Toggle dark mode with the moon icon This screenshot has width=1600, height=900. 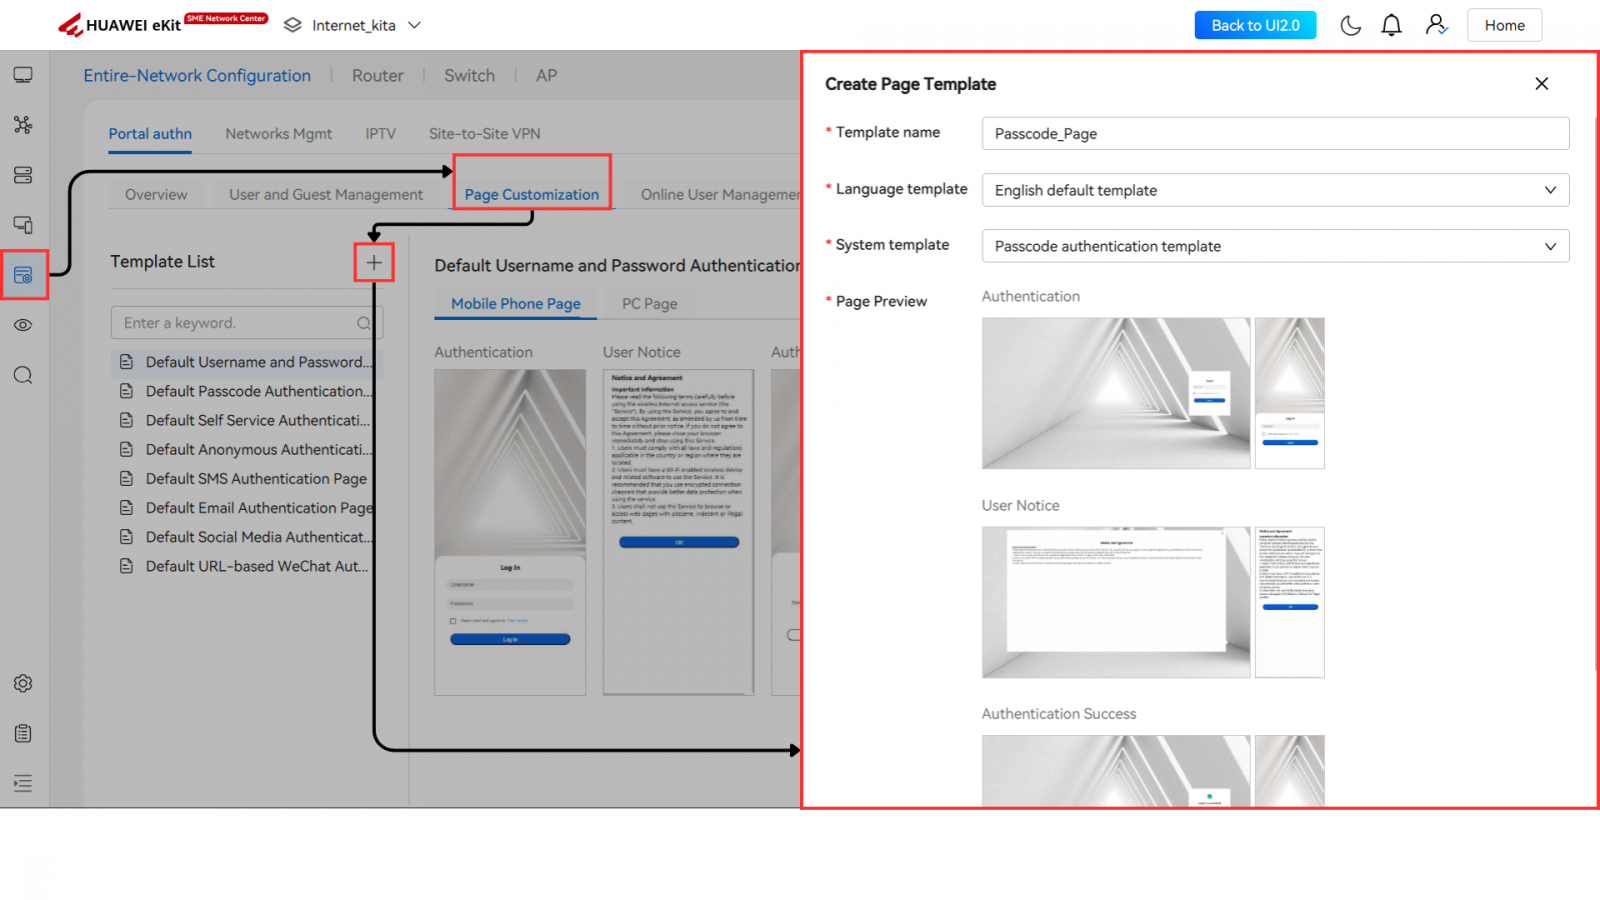[1350, 26]
